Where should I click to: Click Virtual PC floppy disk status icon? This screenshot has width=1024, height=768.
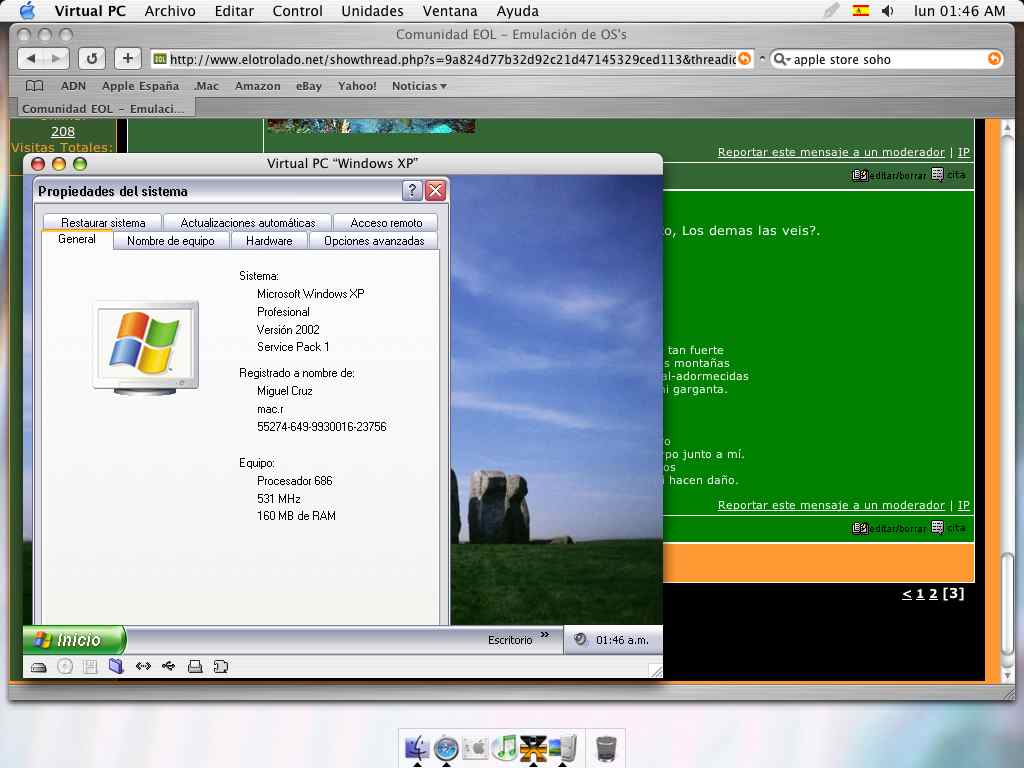point(90,666)
